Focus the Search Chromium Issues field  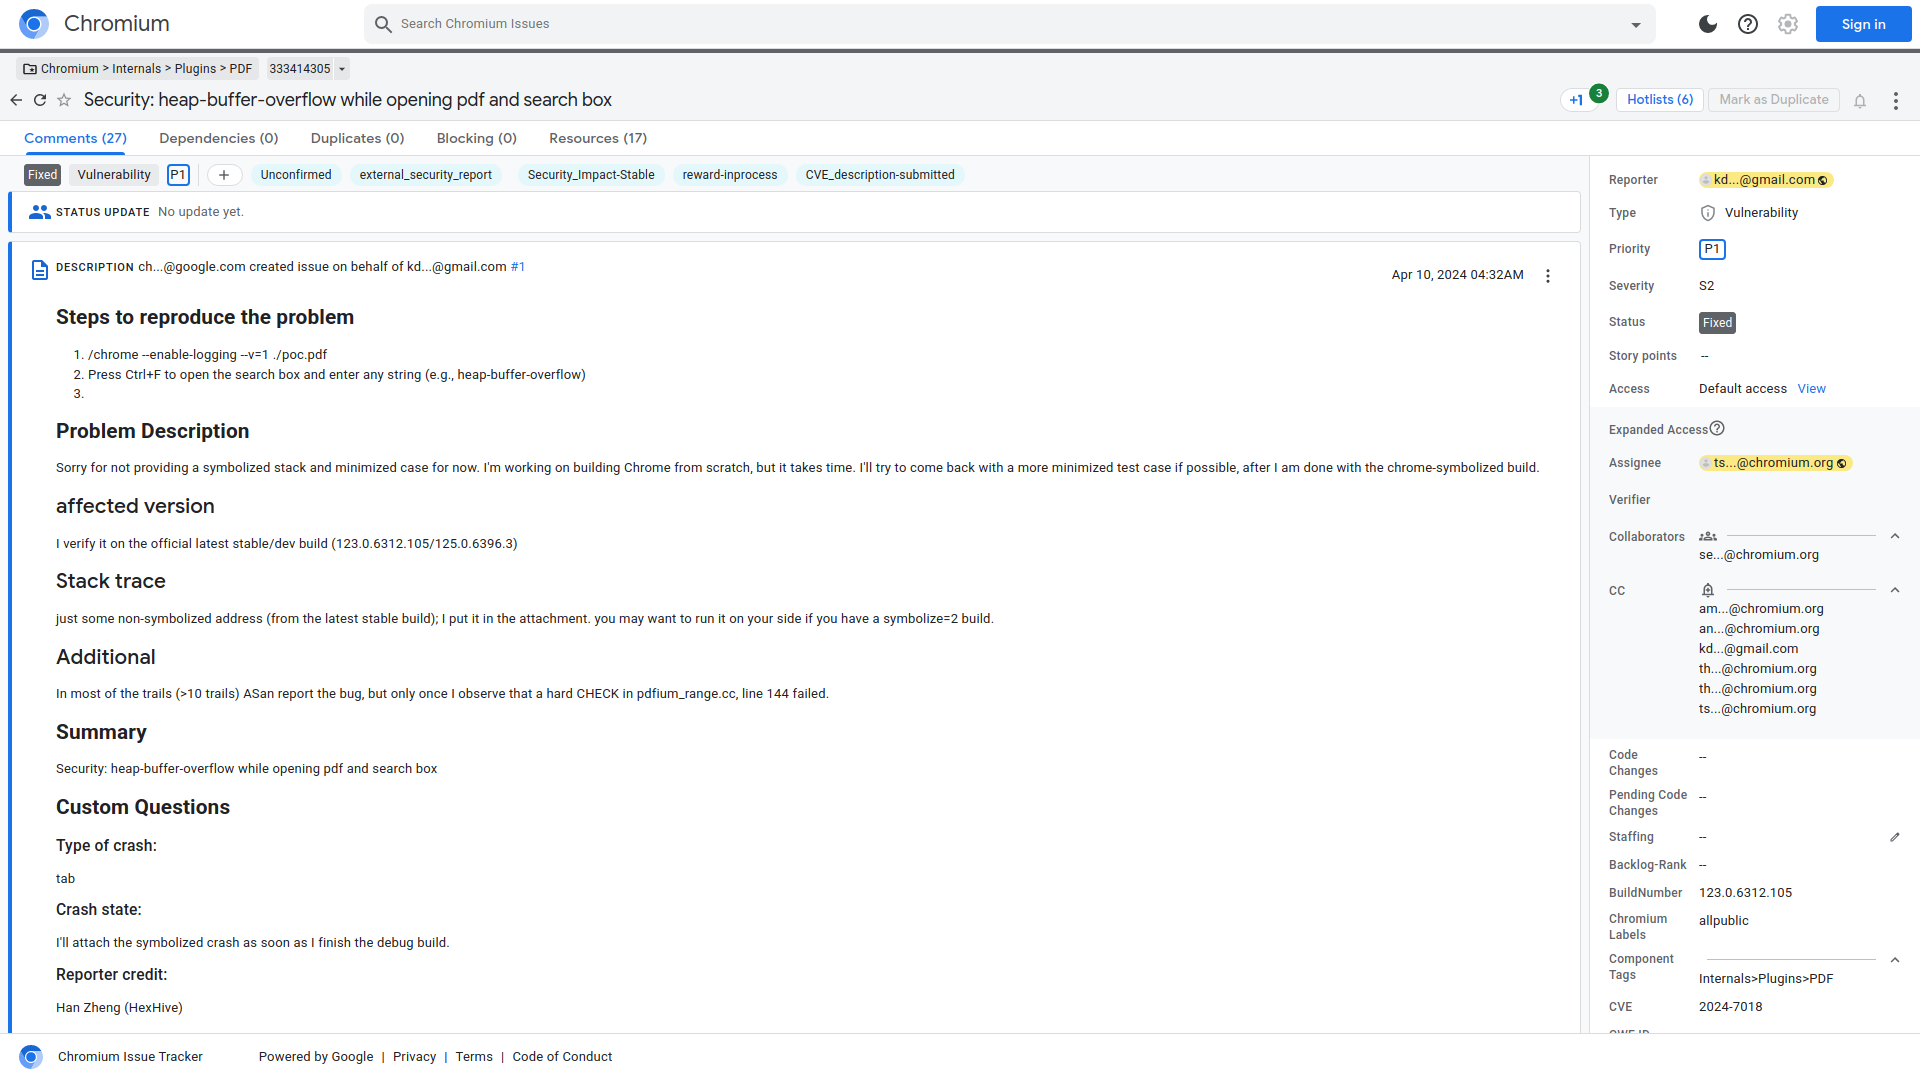pyautogui.click(x=1010, y=24)
